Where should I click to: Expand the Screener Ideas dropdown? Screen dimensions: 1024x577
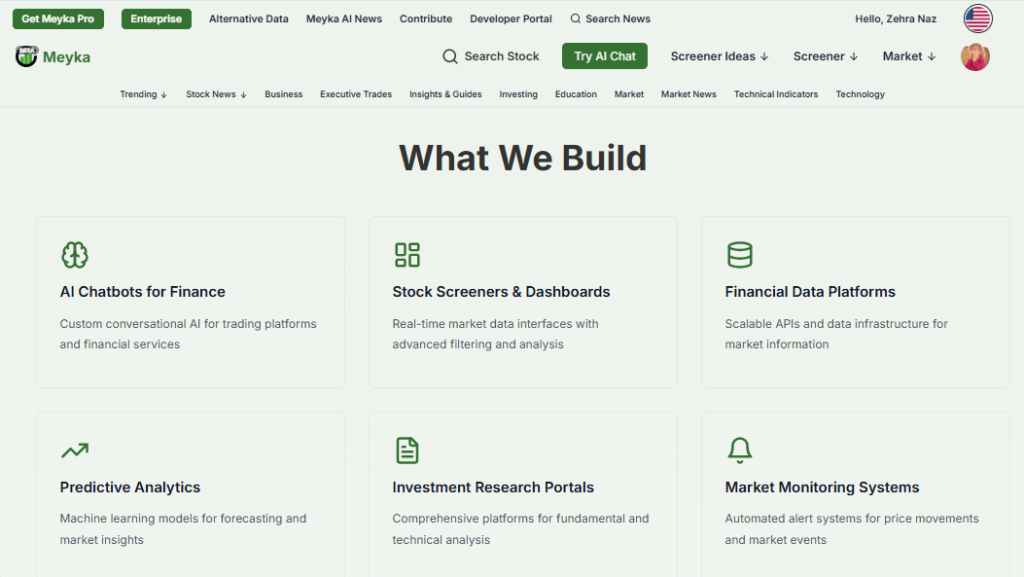coord(718,57)
